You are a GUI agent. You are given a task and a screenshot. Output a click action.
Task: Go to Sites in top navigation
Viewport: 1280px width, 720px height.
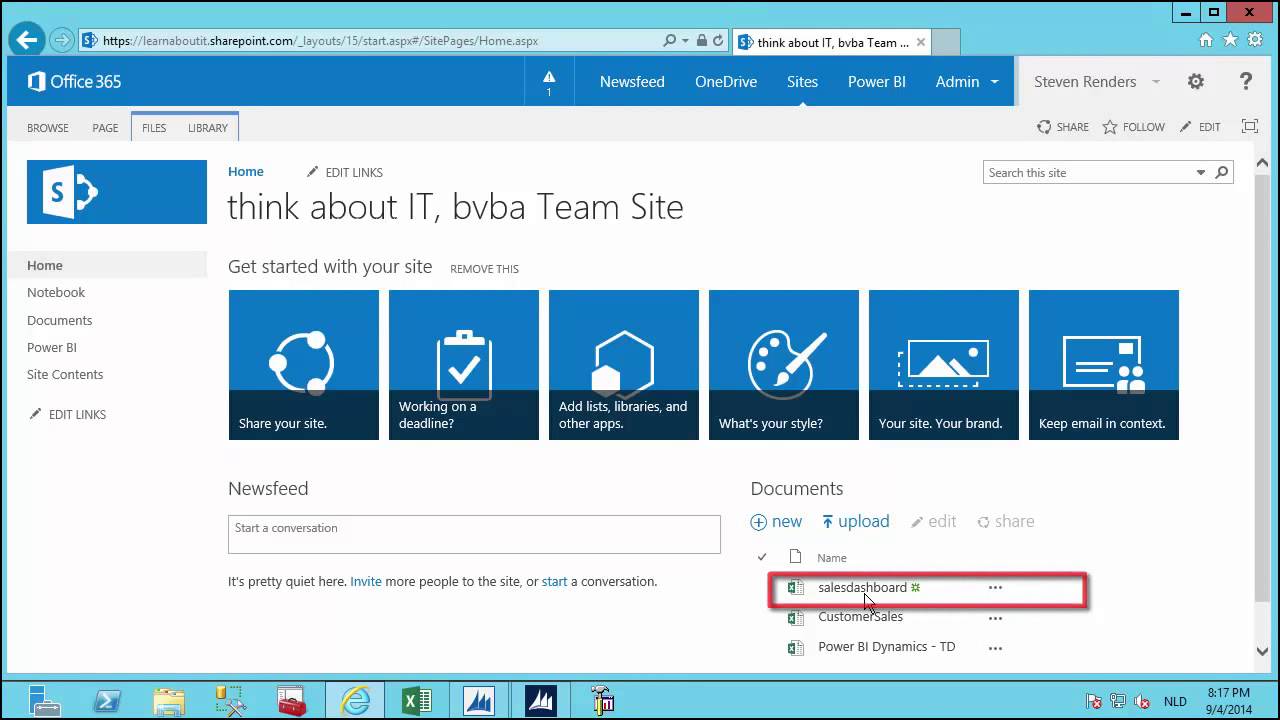(802, 82)
